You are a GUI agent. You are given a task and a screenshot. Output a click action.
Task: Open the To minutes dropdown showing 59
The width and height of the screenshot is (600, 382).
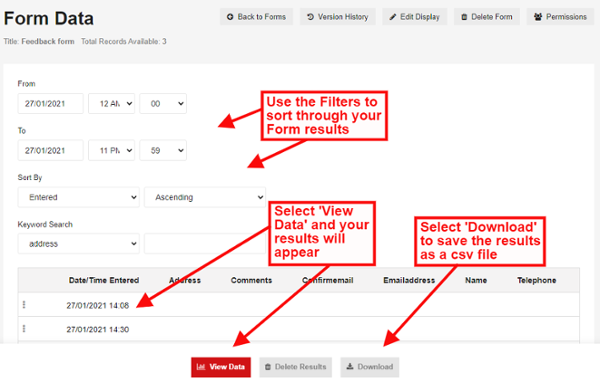pos(163,150)
